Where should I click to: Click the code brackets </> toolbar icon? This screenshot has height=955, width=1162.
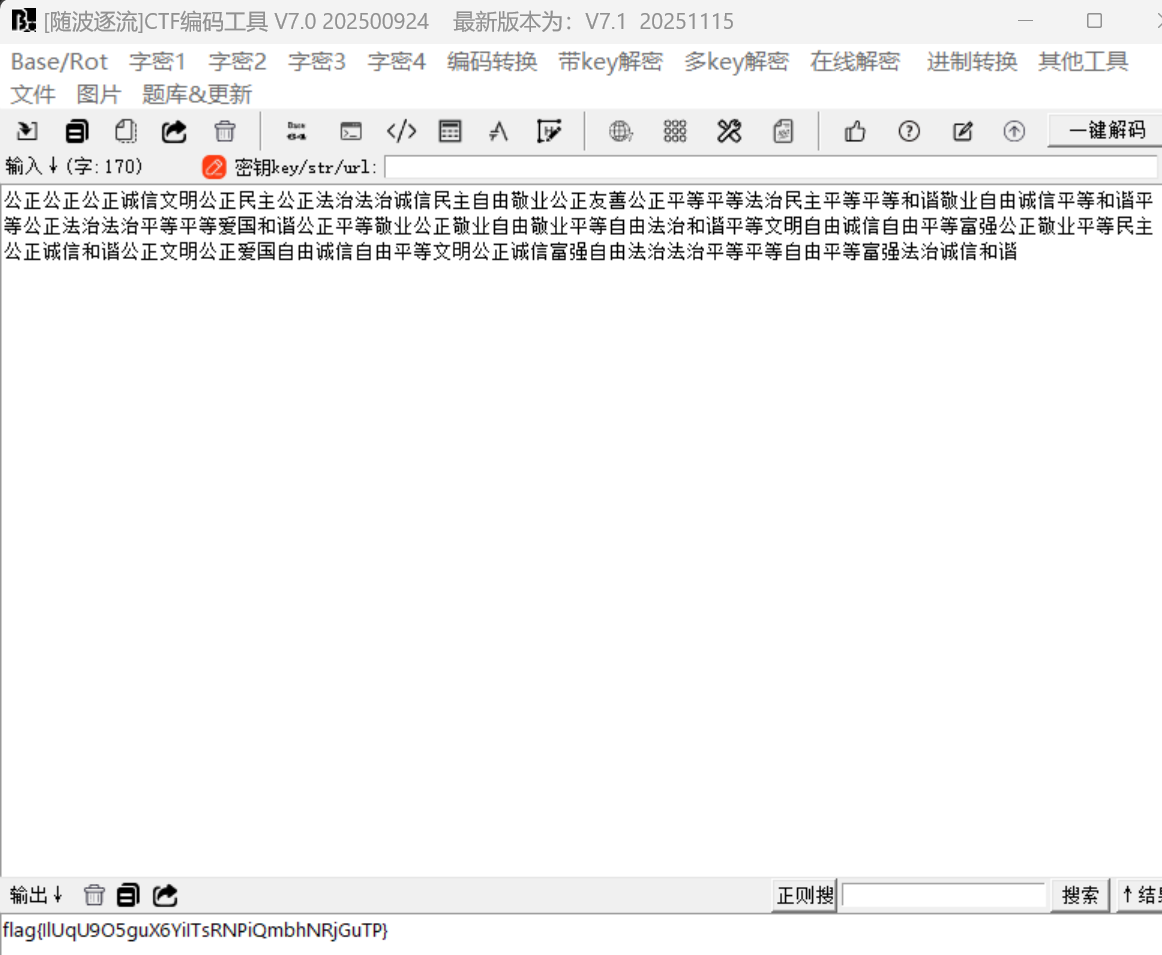pos(401,131)
